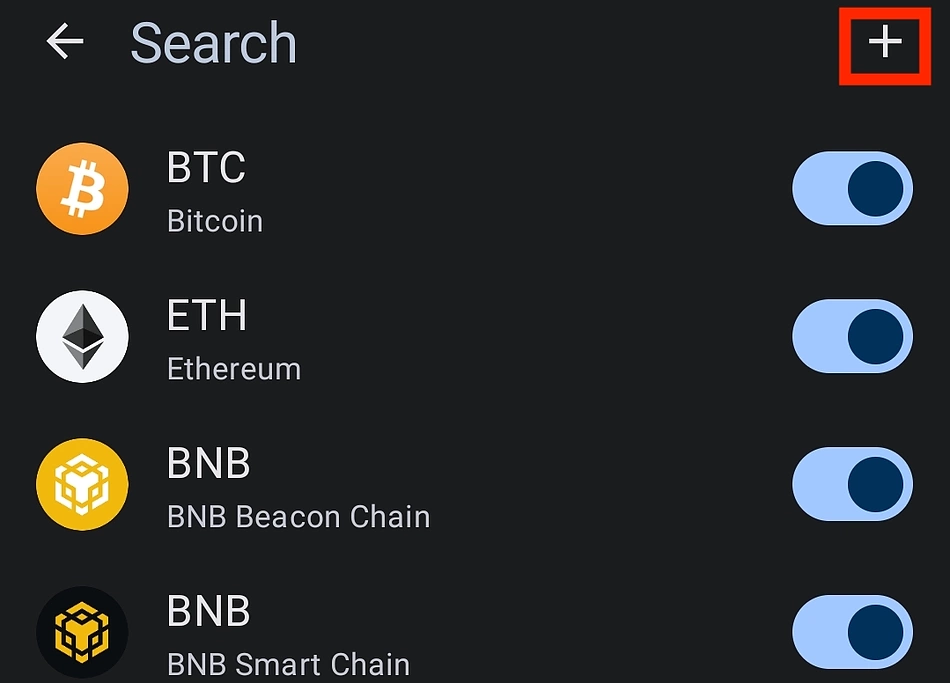Image resolution: width=950 pixels, height=683 pixels.
Task: Click the dark BNB Smart Chain logo
Action: (x=82, y=631)
